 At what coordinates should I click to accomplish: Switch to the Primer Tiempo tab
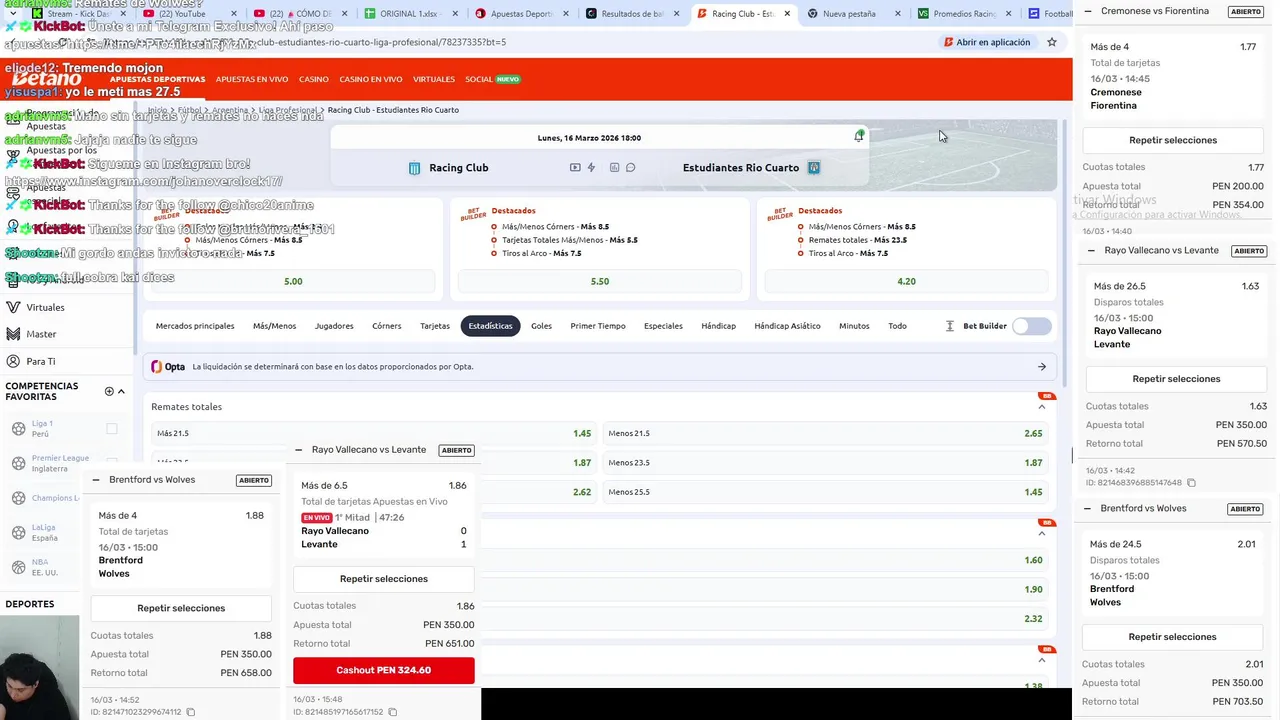598,326
